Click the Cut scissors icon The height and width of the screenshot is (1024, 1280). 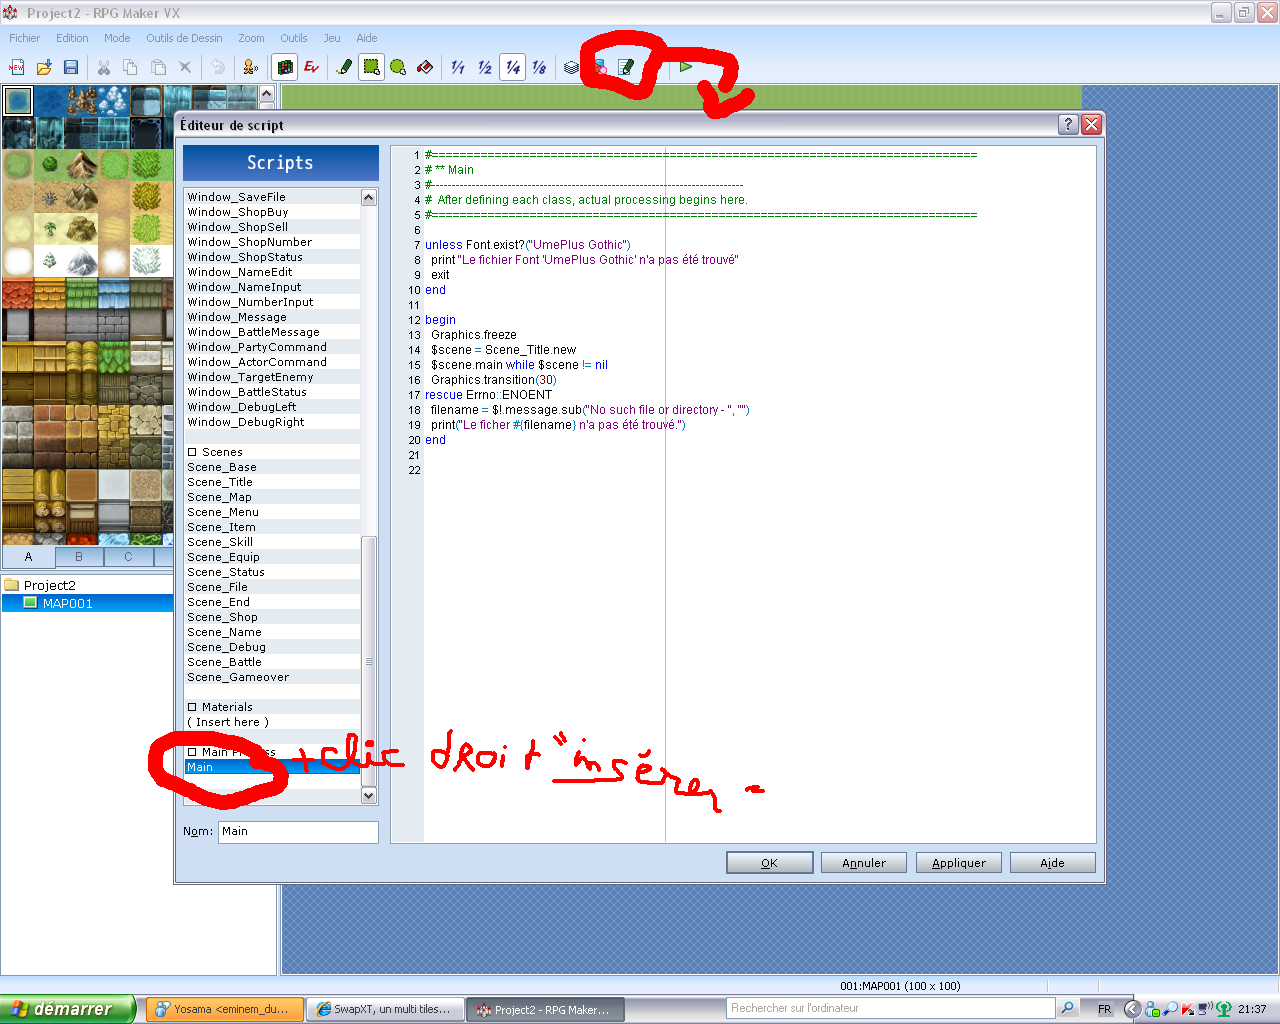pos(103,67)
